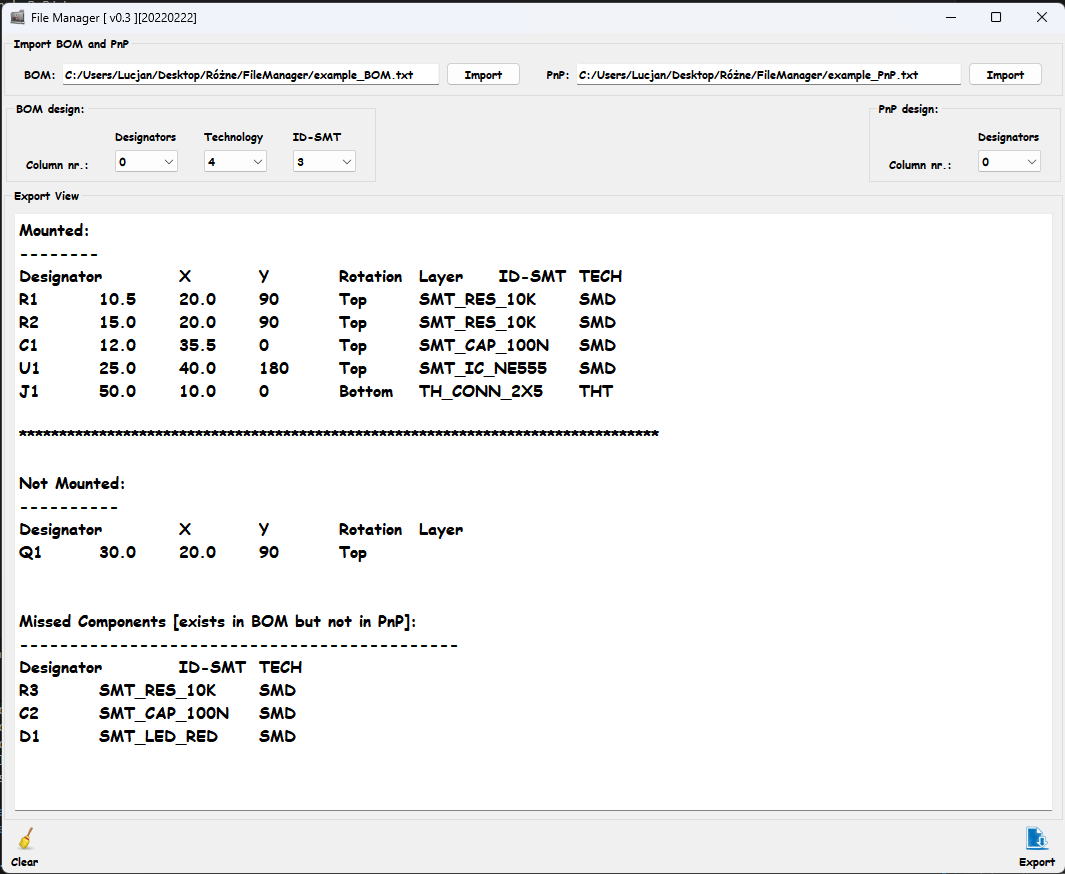Open BOM Designators column dropdown

146,162
